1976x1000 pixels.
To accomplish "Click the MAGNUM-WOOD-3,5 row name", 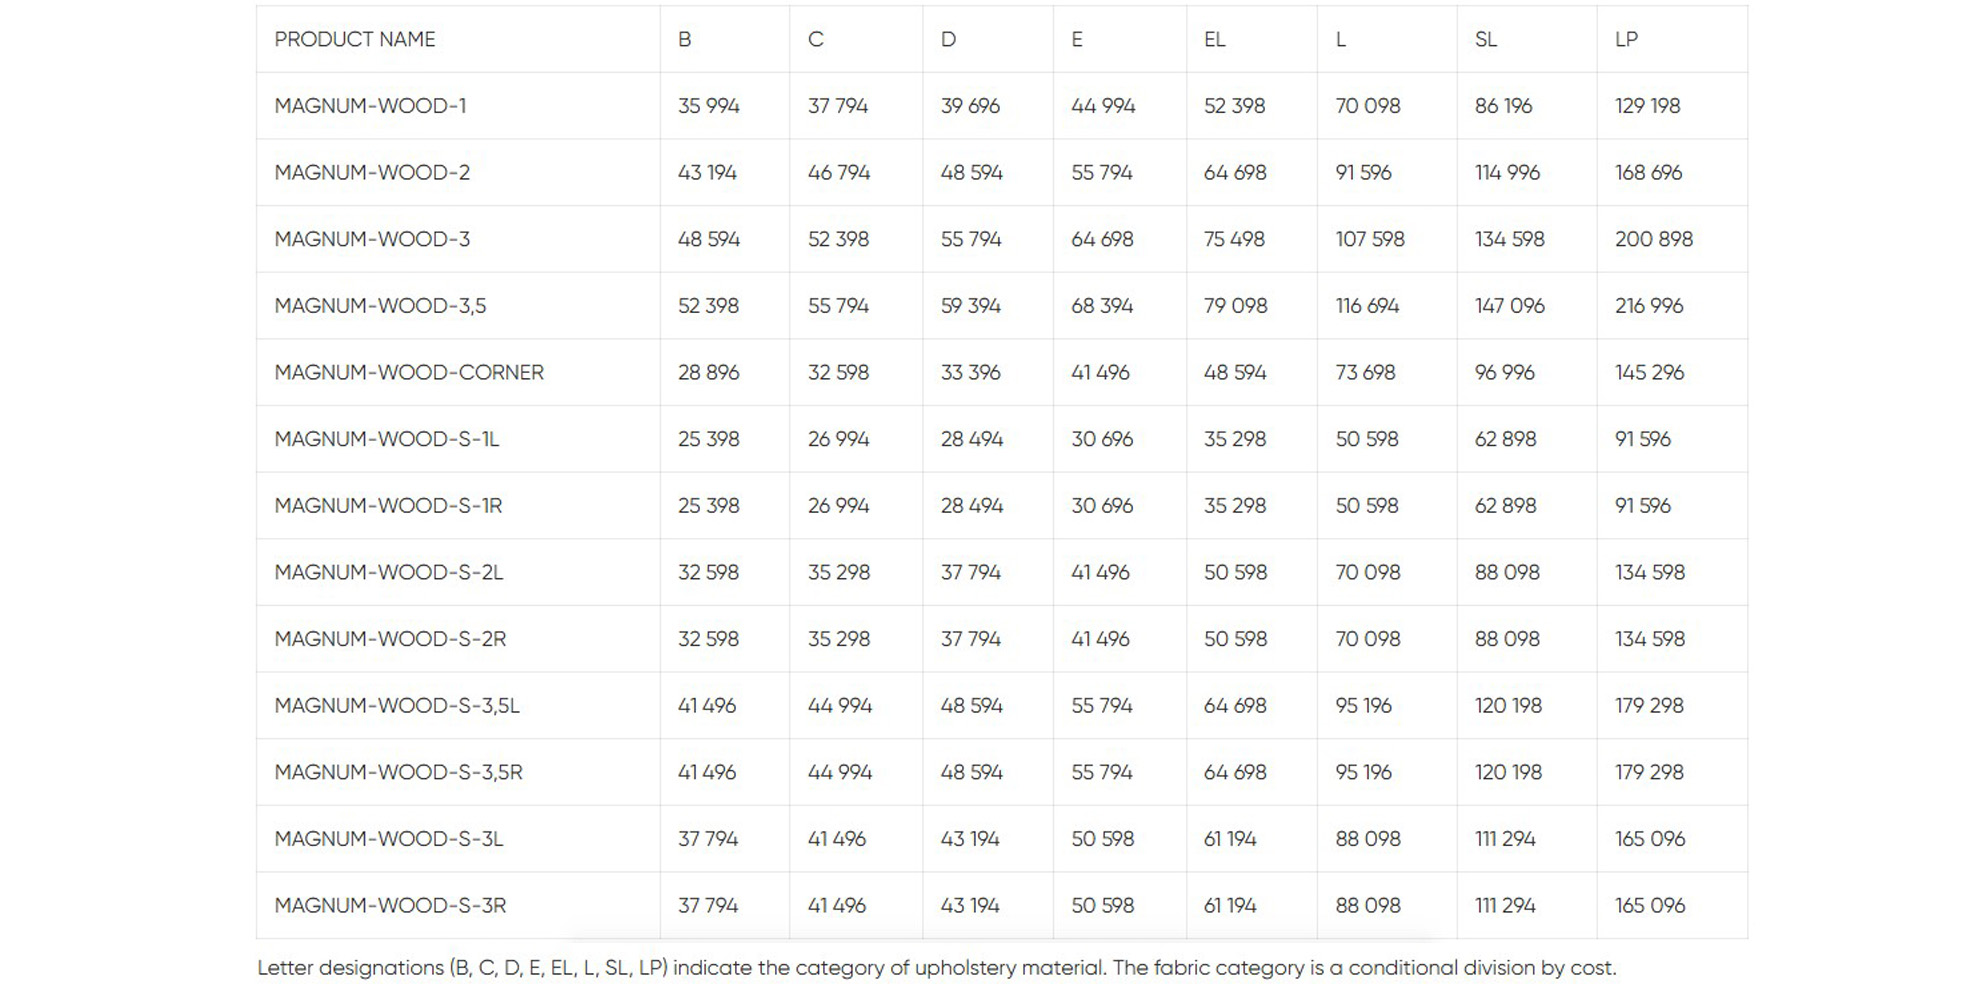I will [x=380, y=306].
